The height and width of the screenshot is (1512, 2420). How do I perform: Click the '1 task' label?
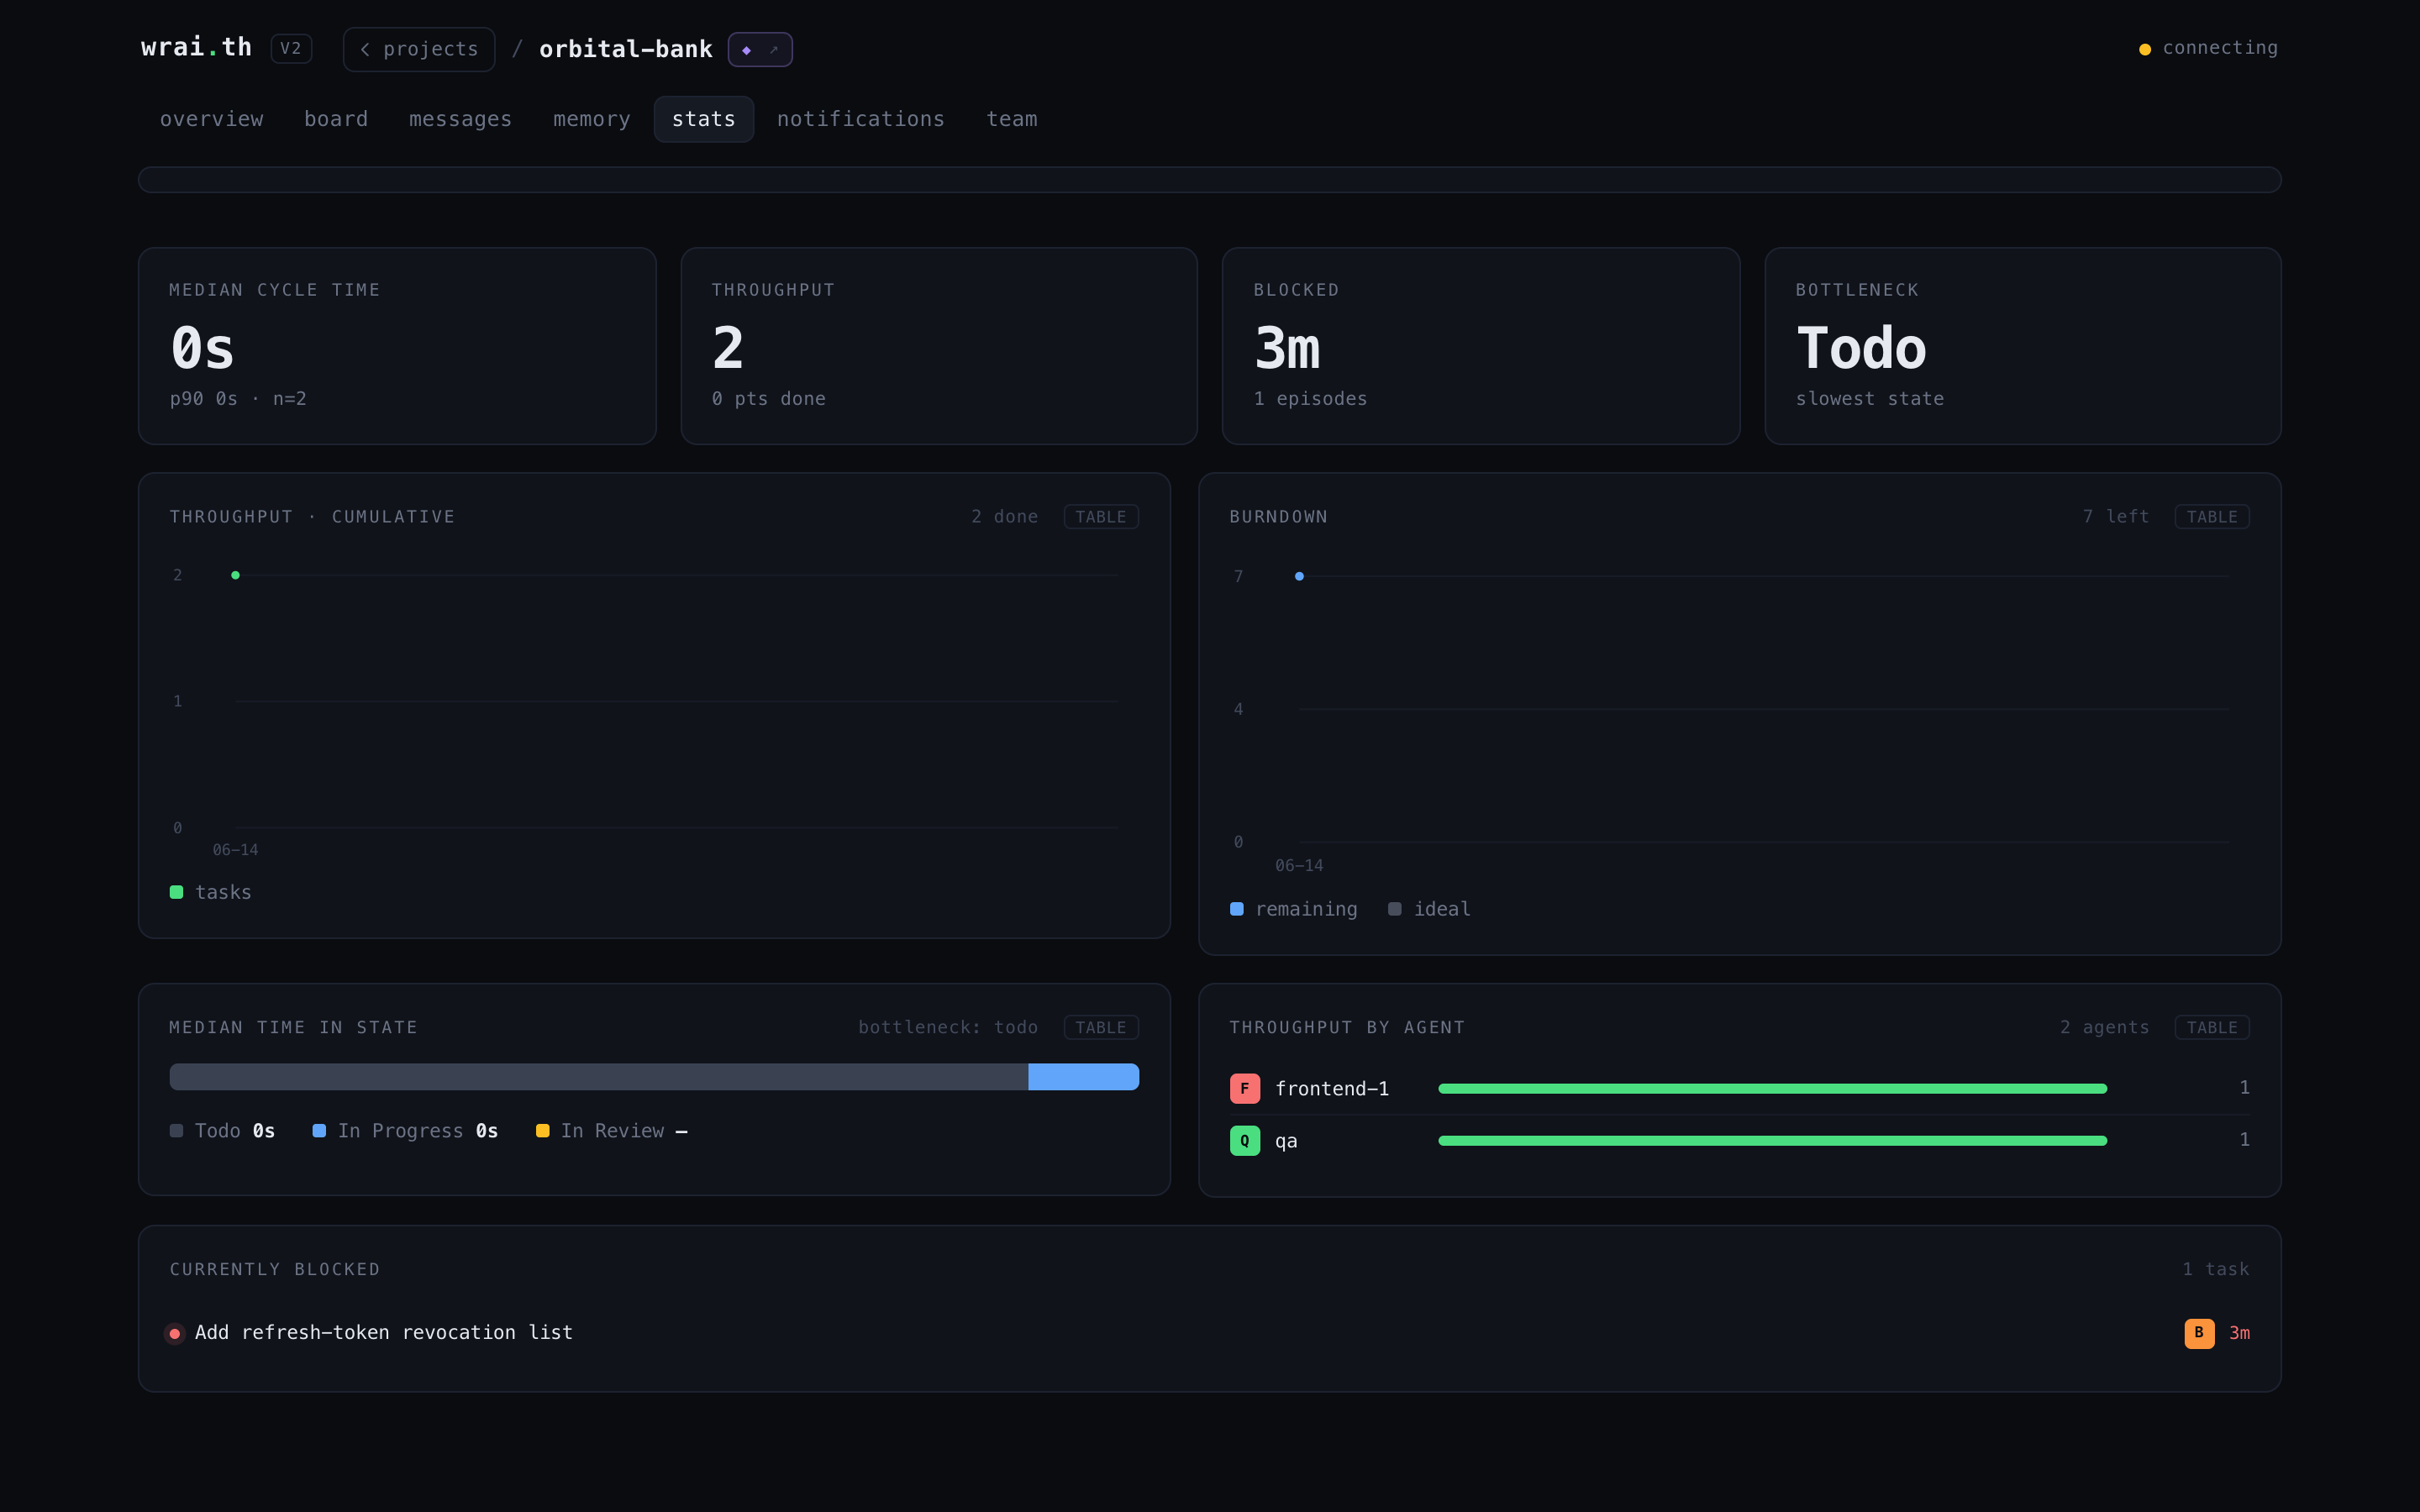click(2215, 1269)
